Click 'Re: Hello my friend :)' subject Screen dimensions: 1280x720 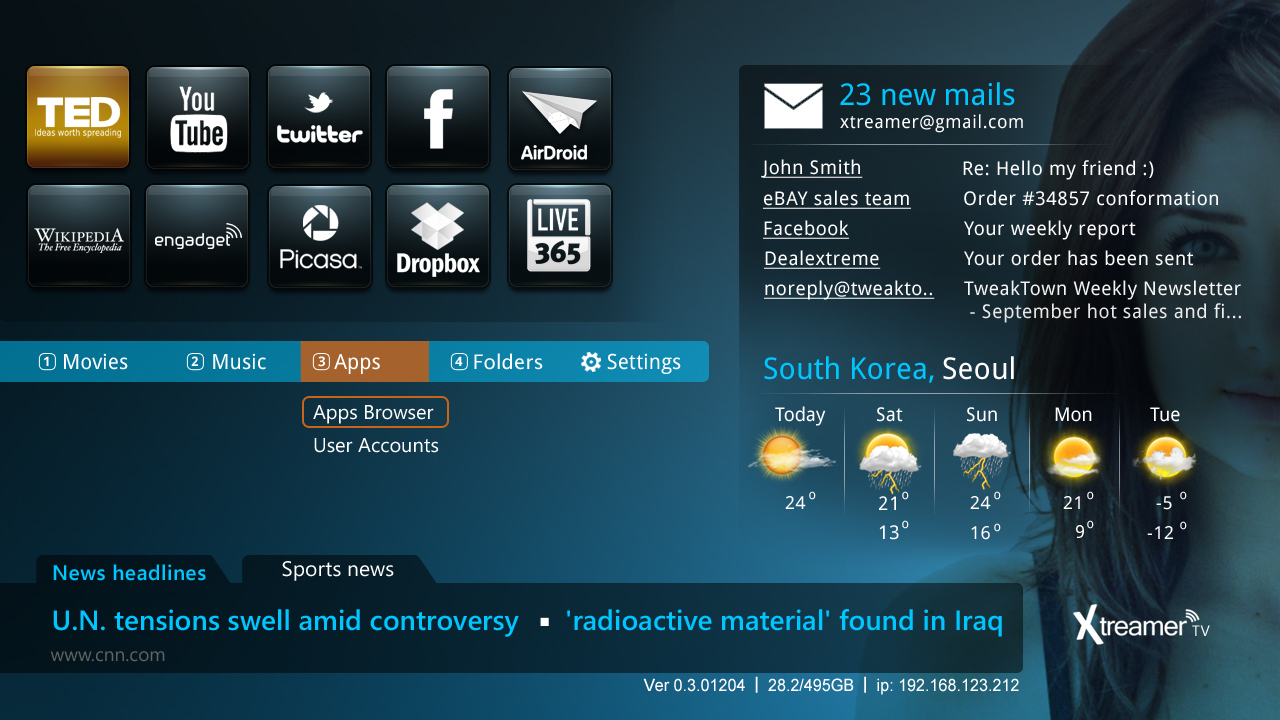click(1058, 169)
